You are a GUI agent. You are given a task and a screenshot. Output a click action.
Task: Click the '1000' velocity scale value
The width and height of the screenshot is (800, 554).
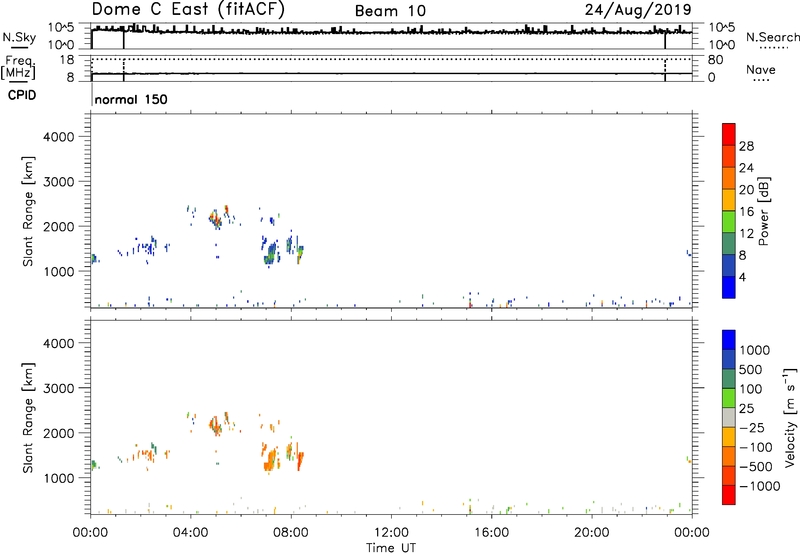(x=754, y=350)
